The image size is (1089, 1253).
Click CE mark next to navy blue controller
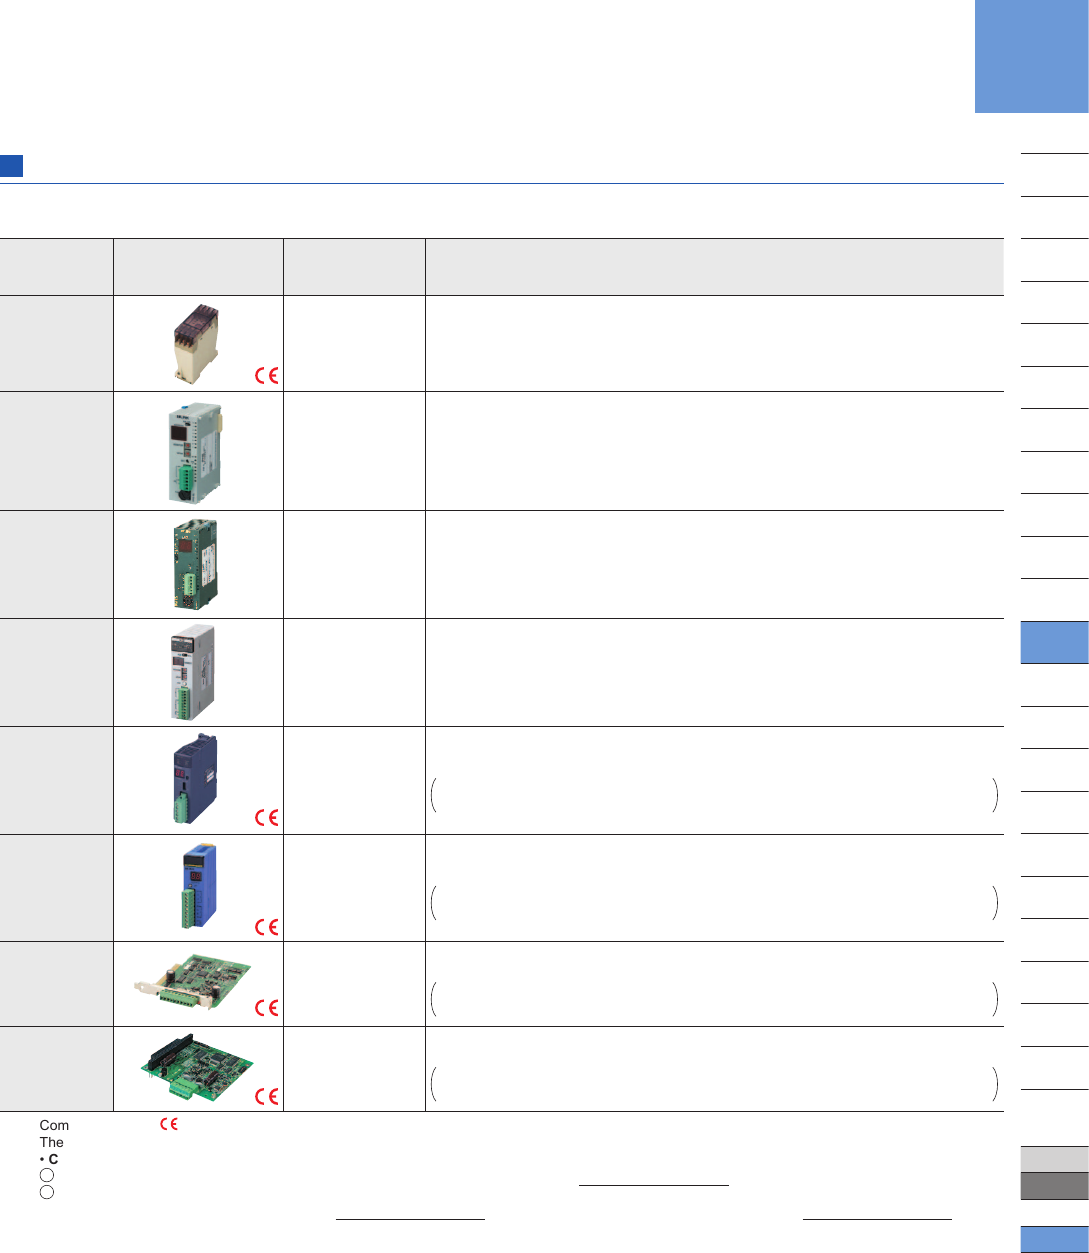(266, 818)
